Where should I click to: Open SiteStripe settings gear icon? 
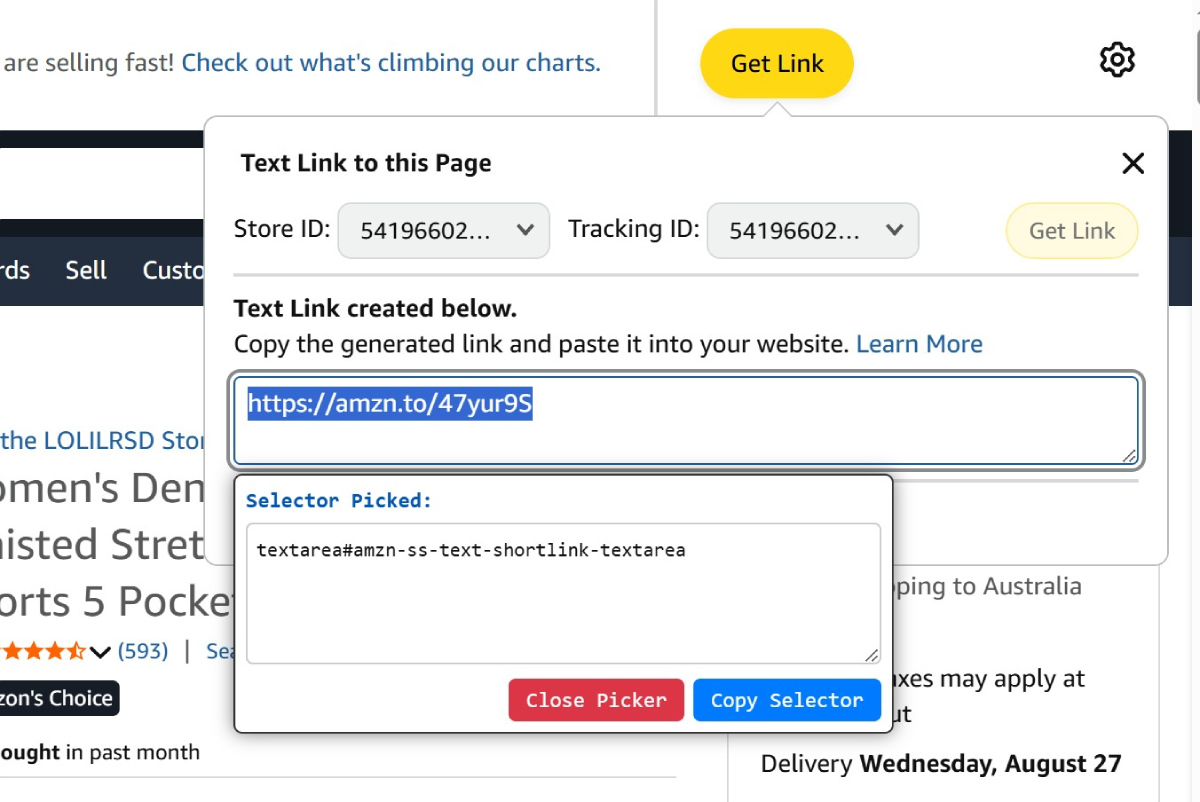coord(1116,61)
